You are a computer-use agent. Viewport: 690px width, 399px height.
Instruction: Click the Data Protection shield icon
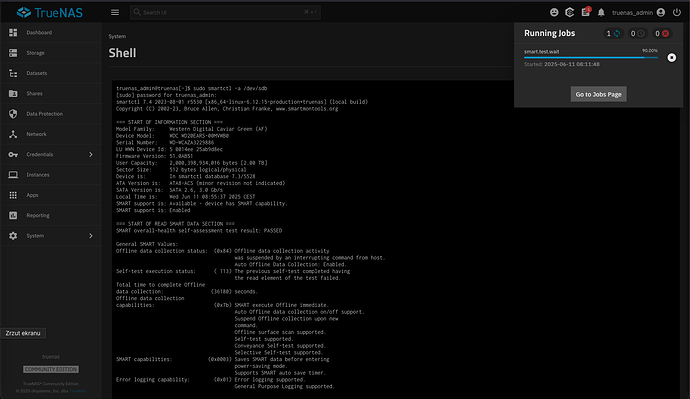13,113
